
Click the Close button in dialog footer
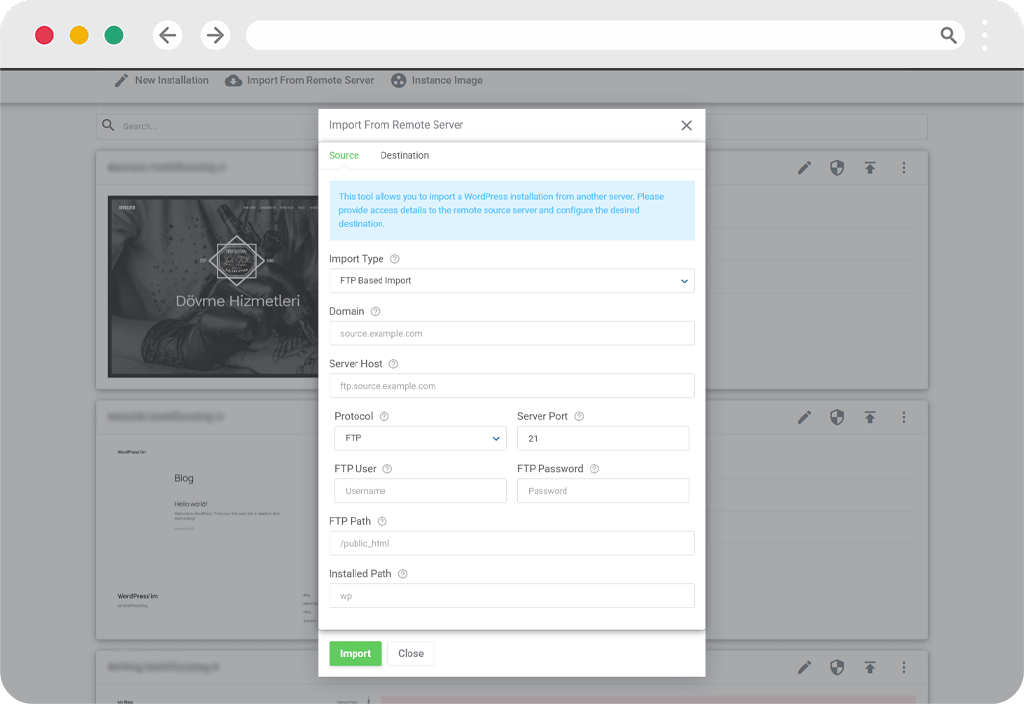click(411, 654)
